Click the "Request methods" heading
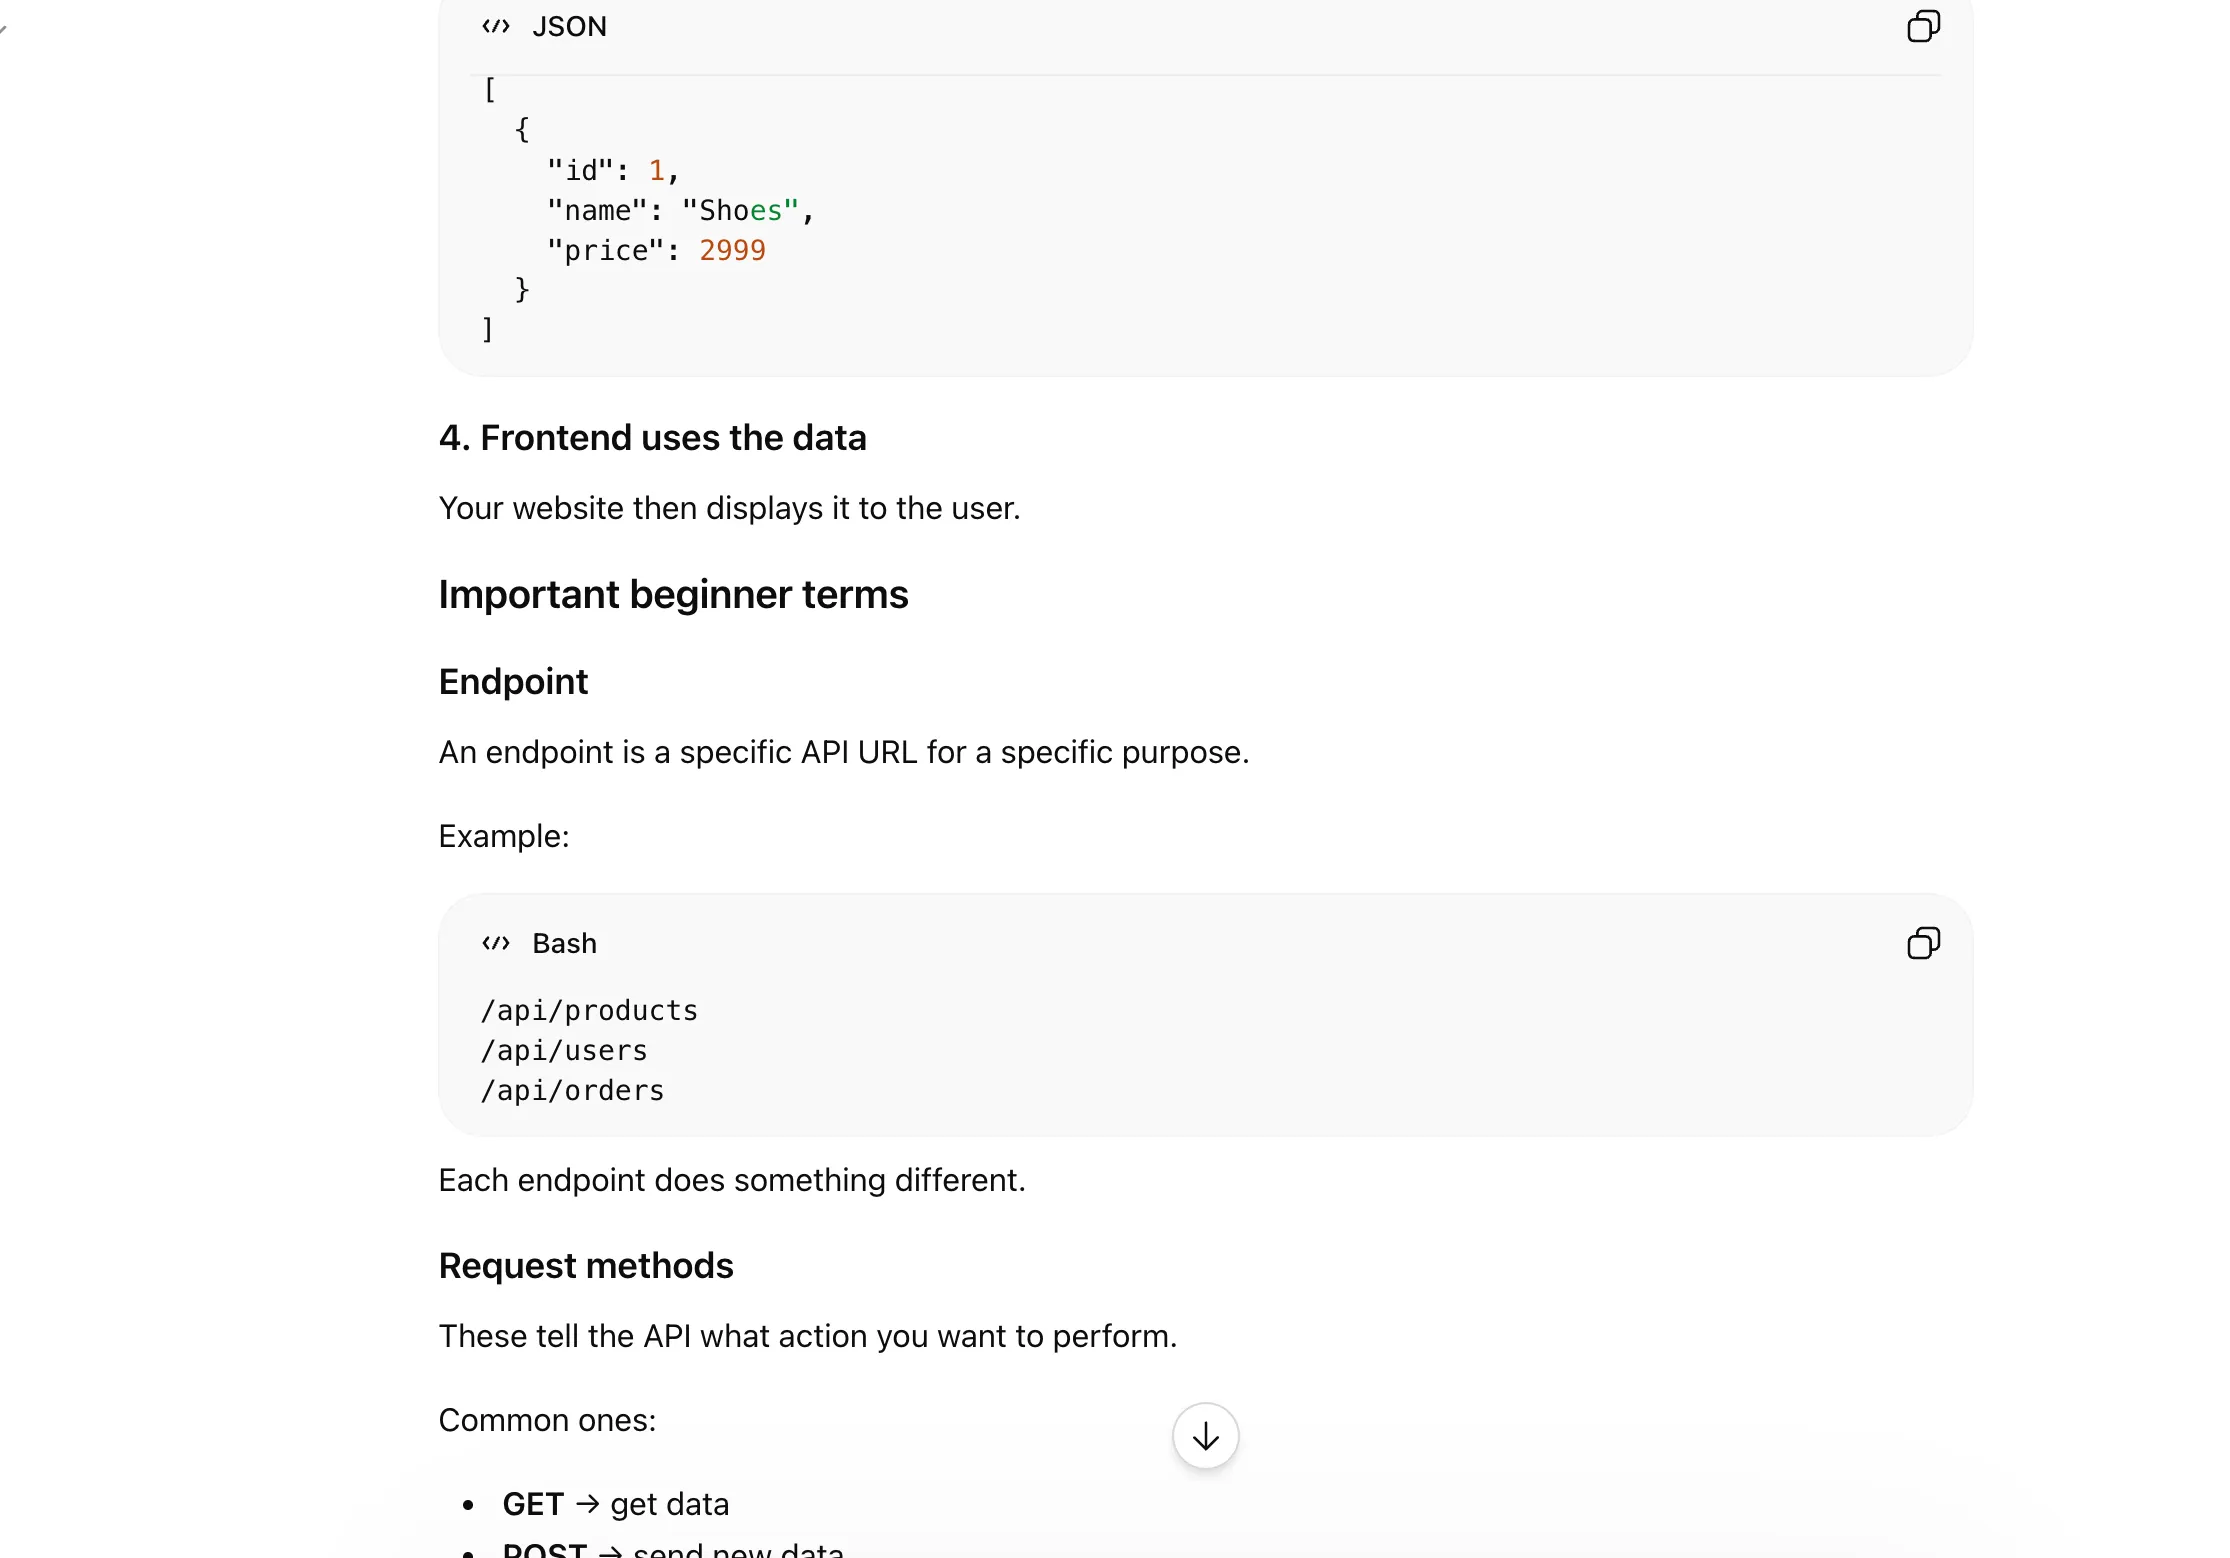2230x1558 pixels. pyautogui.click(x=586, y=1266)
